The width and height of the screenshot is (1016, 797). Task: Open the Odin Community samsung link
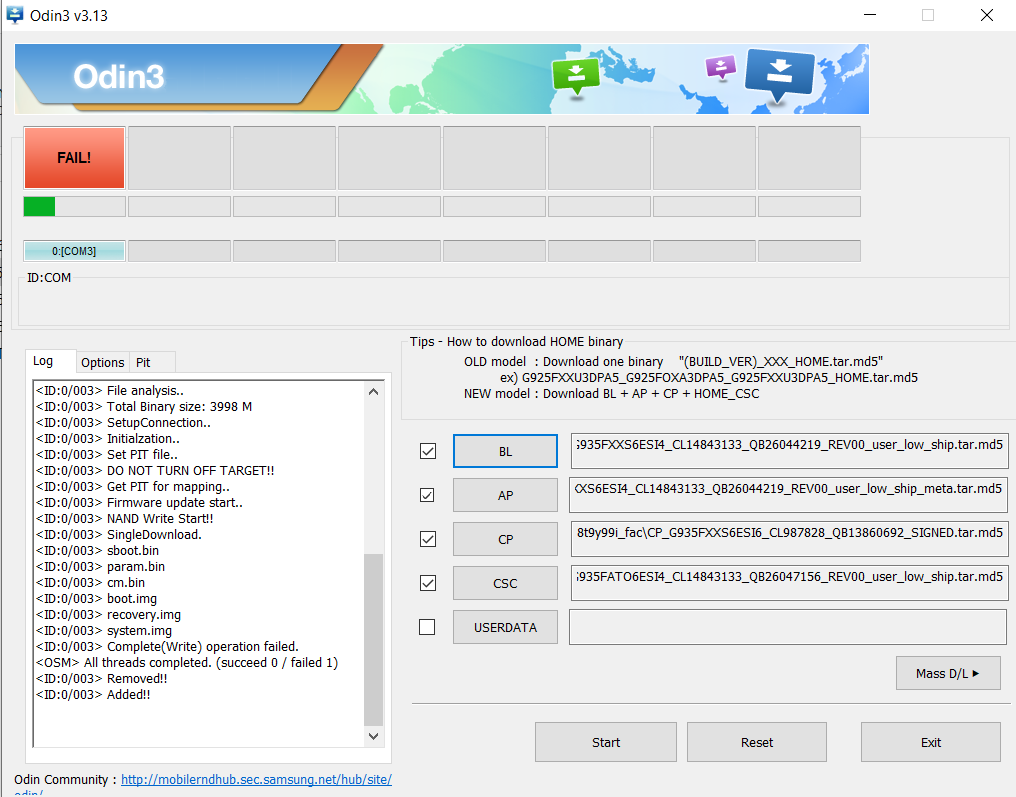(x=256, y=780)
